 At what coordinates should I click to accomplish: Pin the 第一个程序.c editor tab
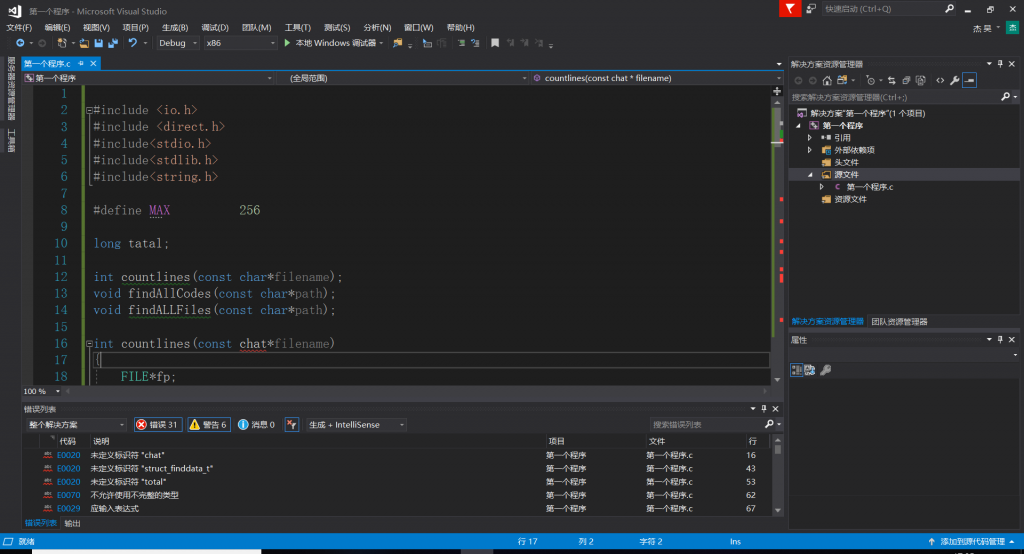[81, 63]
